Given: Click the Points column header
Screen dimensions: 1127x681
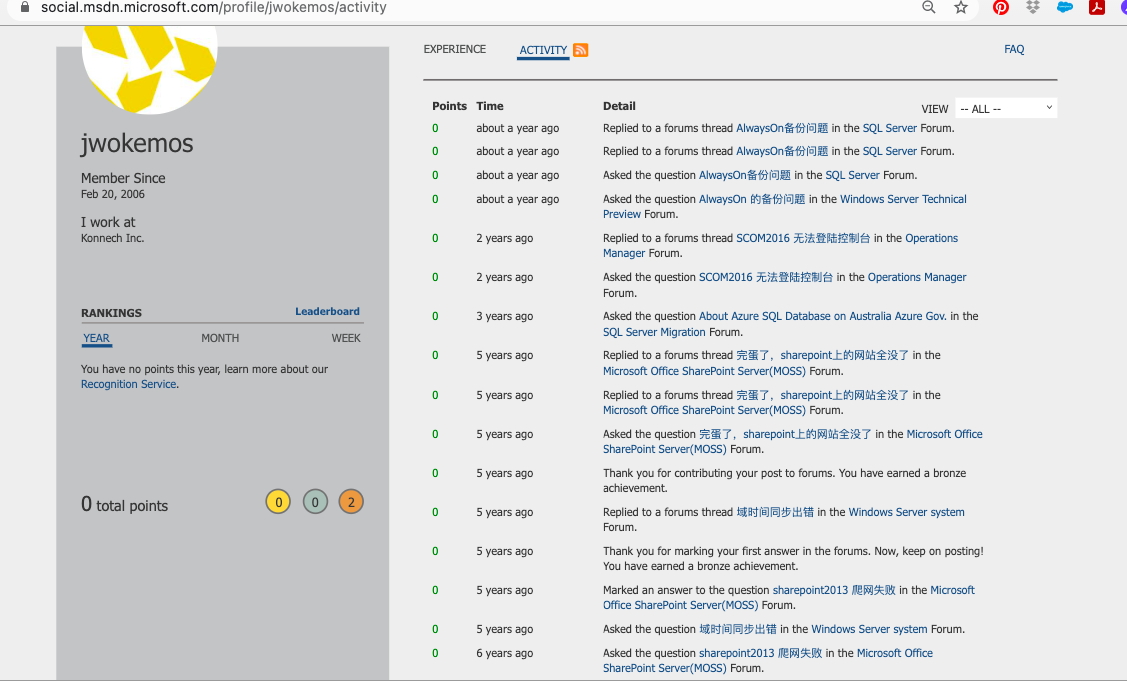Looking at the screenshot, I should click(449, 106).
